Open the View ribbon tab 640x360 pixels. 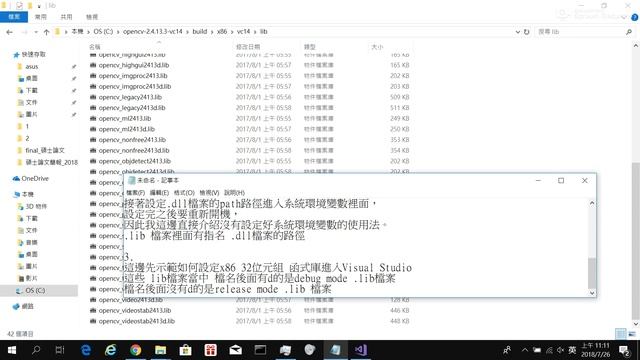tap(92, 17)
